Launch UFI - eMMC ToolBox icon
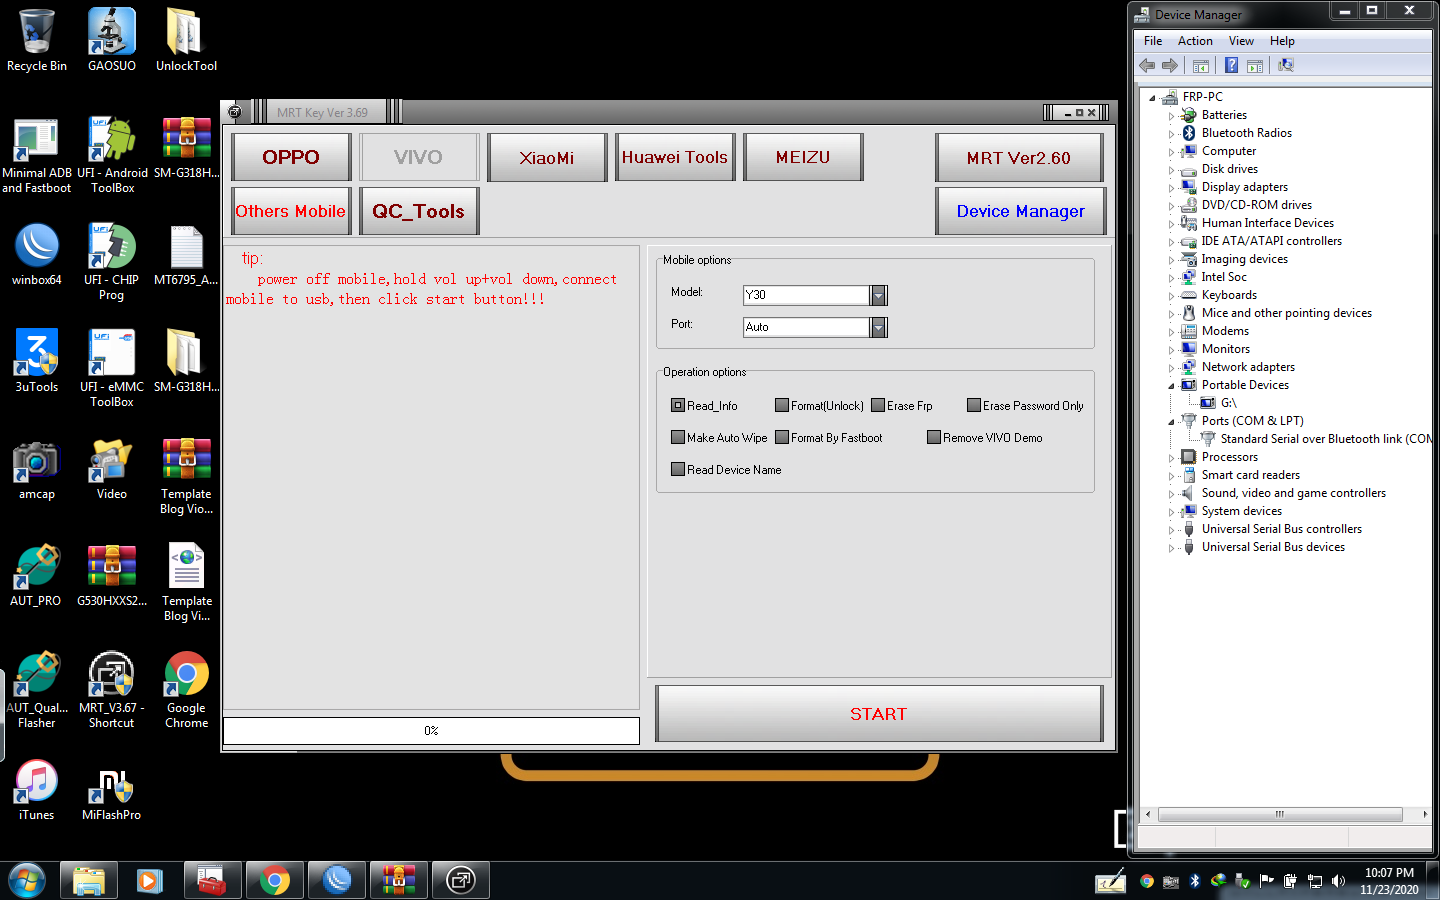Screen dimensions: 1440x900 [112, 368]
